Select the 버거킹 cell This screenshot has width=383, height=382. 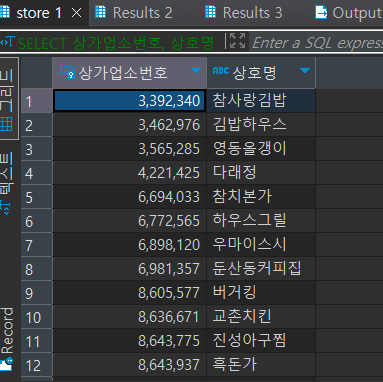coord(261,293)
